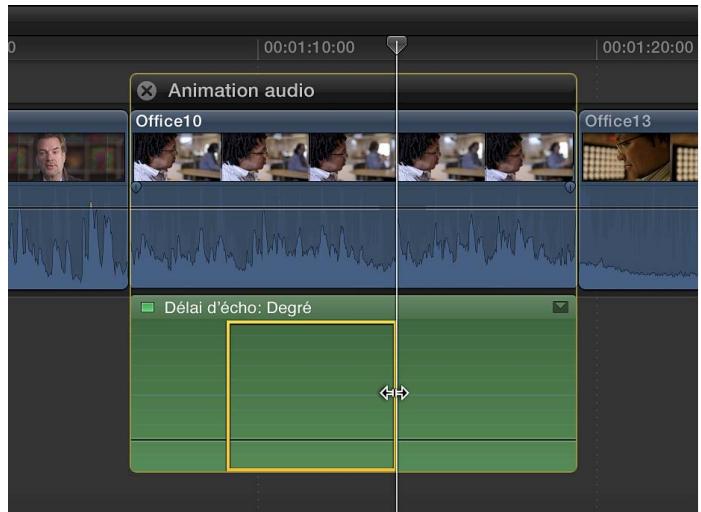Click the Animation audio title
Screen dimensions: 701x512
241,91
